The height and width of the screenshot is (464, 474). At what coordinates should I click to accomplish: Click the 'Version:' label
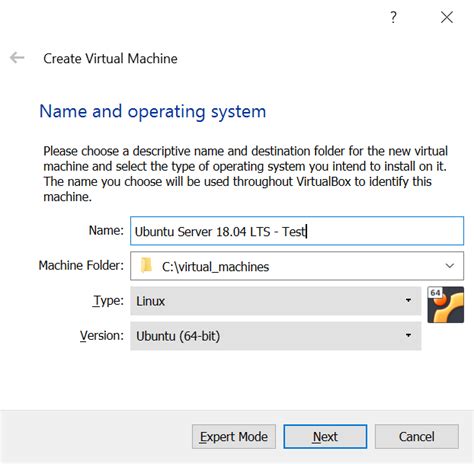102,336
